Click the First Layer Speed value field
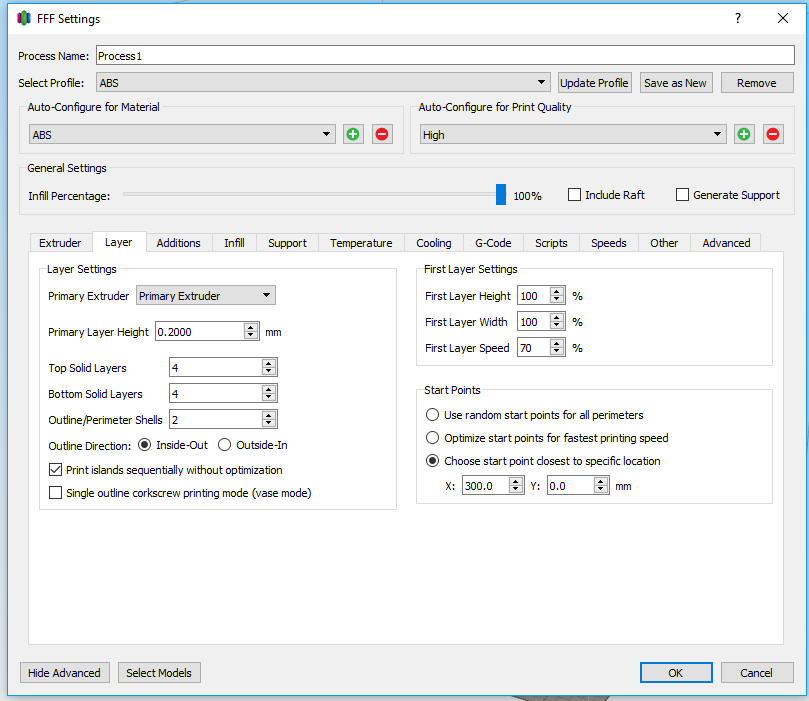This screenshot has height=701, width=809. pos(534,348)
